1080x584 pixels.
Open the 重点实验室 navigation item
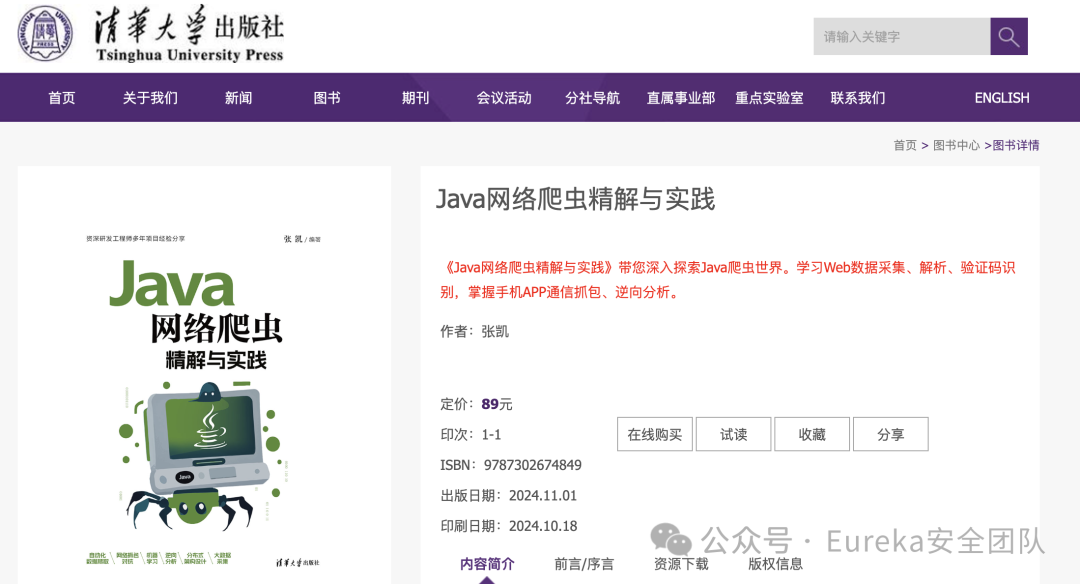(769, 98)
